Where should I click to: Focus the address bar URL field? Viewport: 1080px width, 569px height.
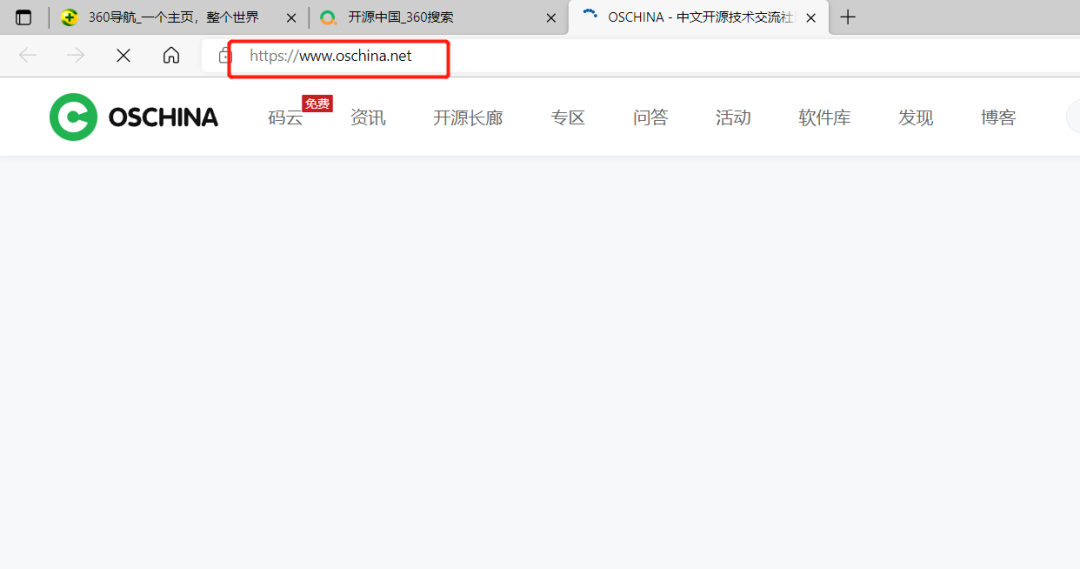(641, 56)
